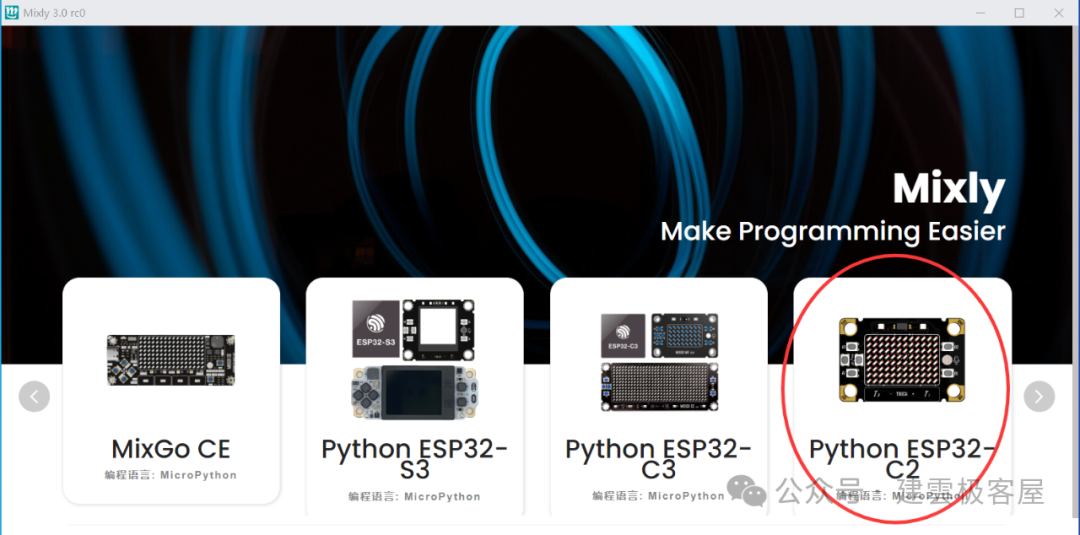Viewport: 1080px width, 535px height.
Task: Click the large Mixly heading
Action: 949,189
